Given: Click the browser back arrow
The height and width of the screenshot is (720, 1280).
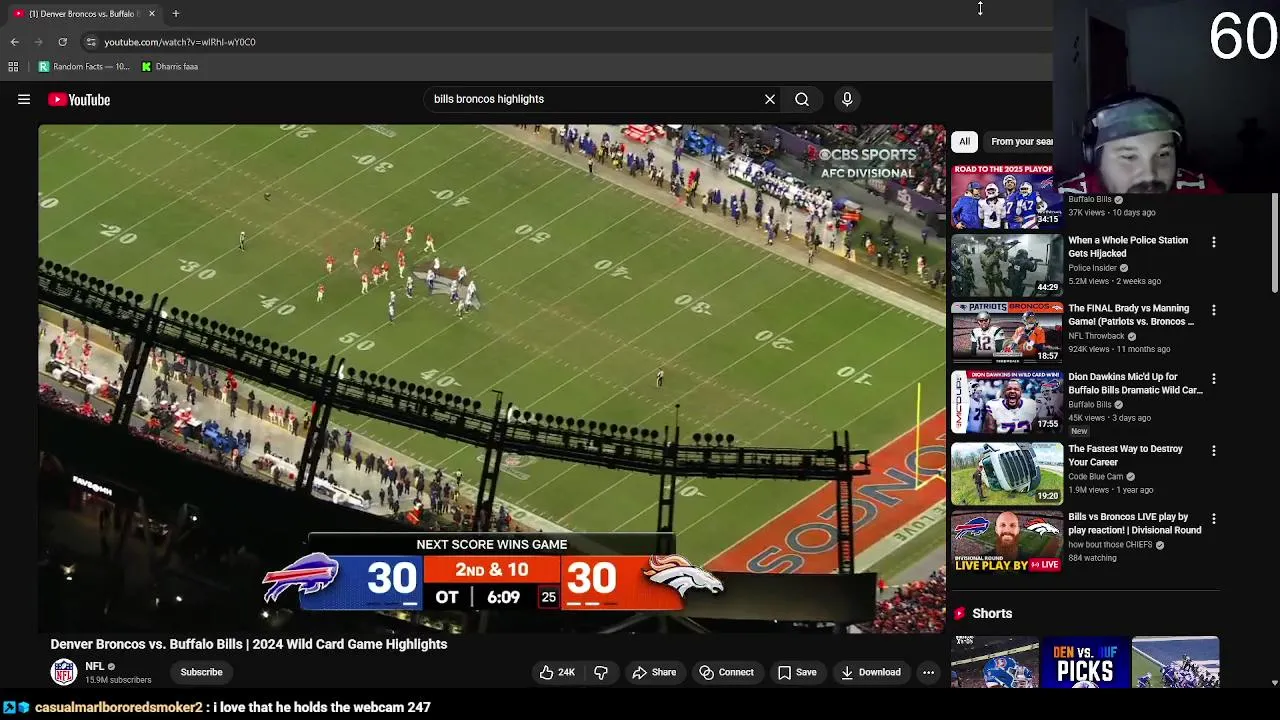Looking at the screenshot, I should (x=15, y=42).
